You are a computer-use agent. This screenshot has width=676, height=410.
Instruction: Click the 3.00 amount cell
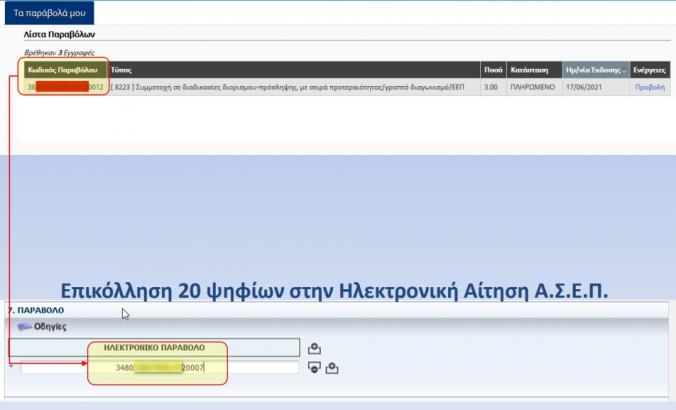pyautogui.click(x=491, y=87)
